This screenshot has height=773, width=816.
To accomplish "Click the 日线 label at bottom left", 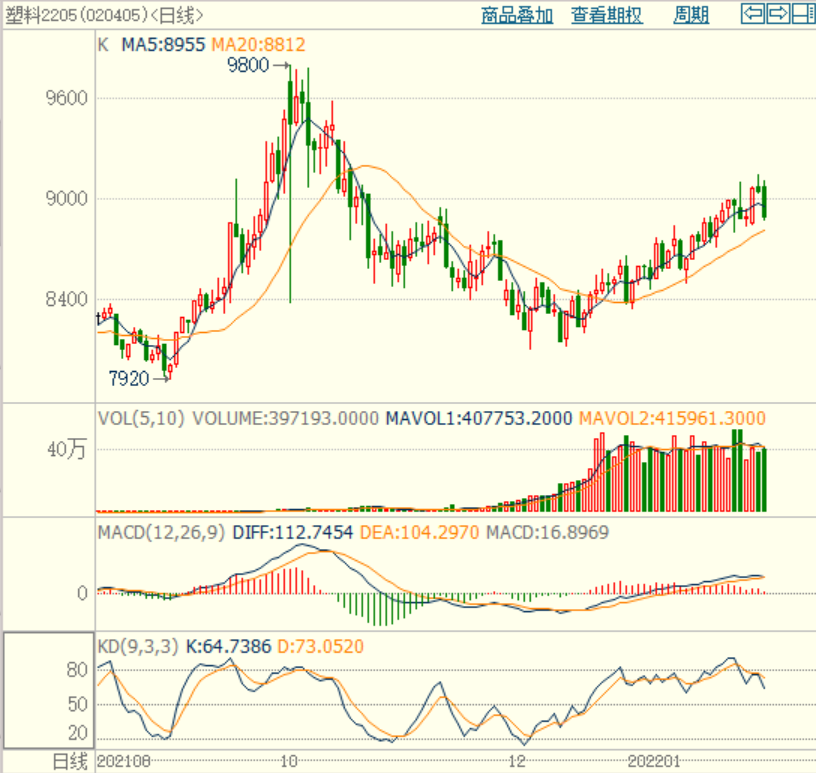I will click(70, 762).
